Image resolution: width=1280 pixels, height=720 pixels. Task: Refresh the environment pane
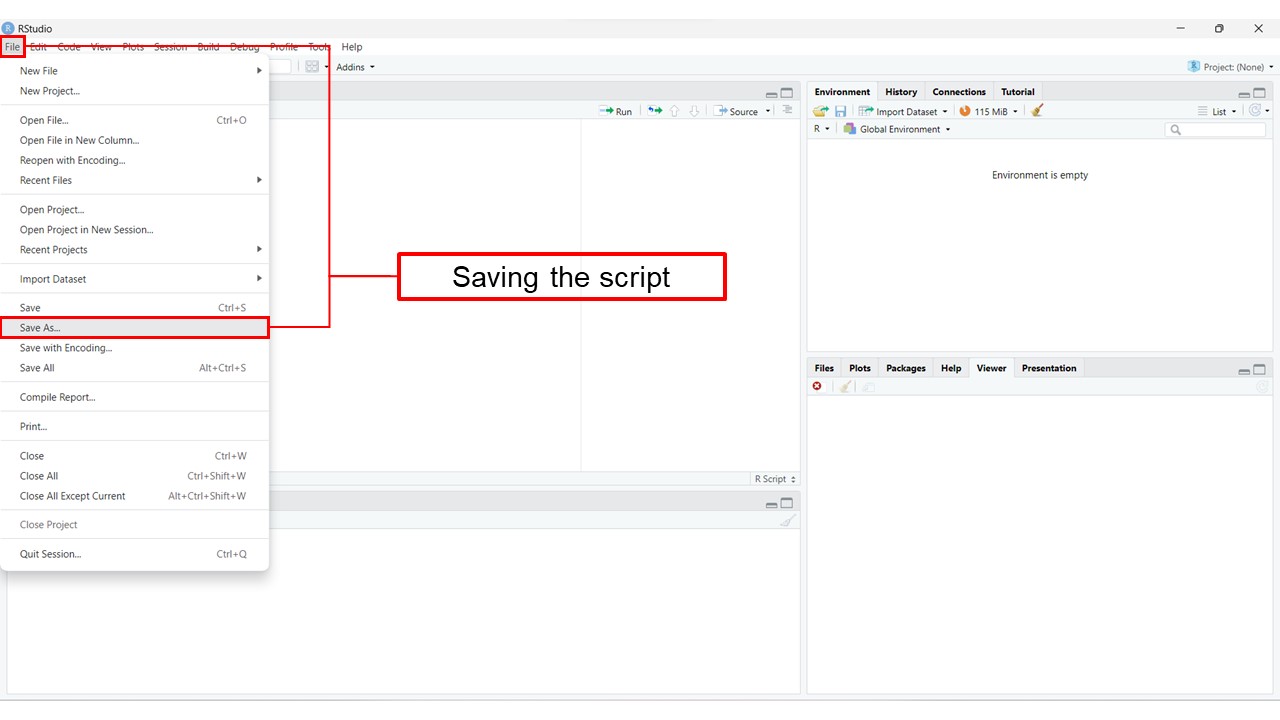(1255, 111)
